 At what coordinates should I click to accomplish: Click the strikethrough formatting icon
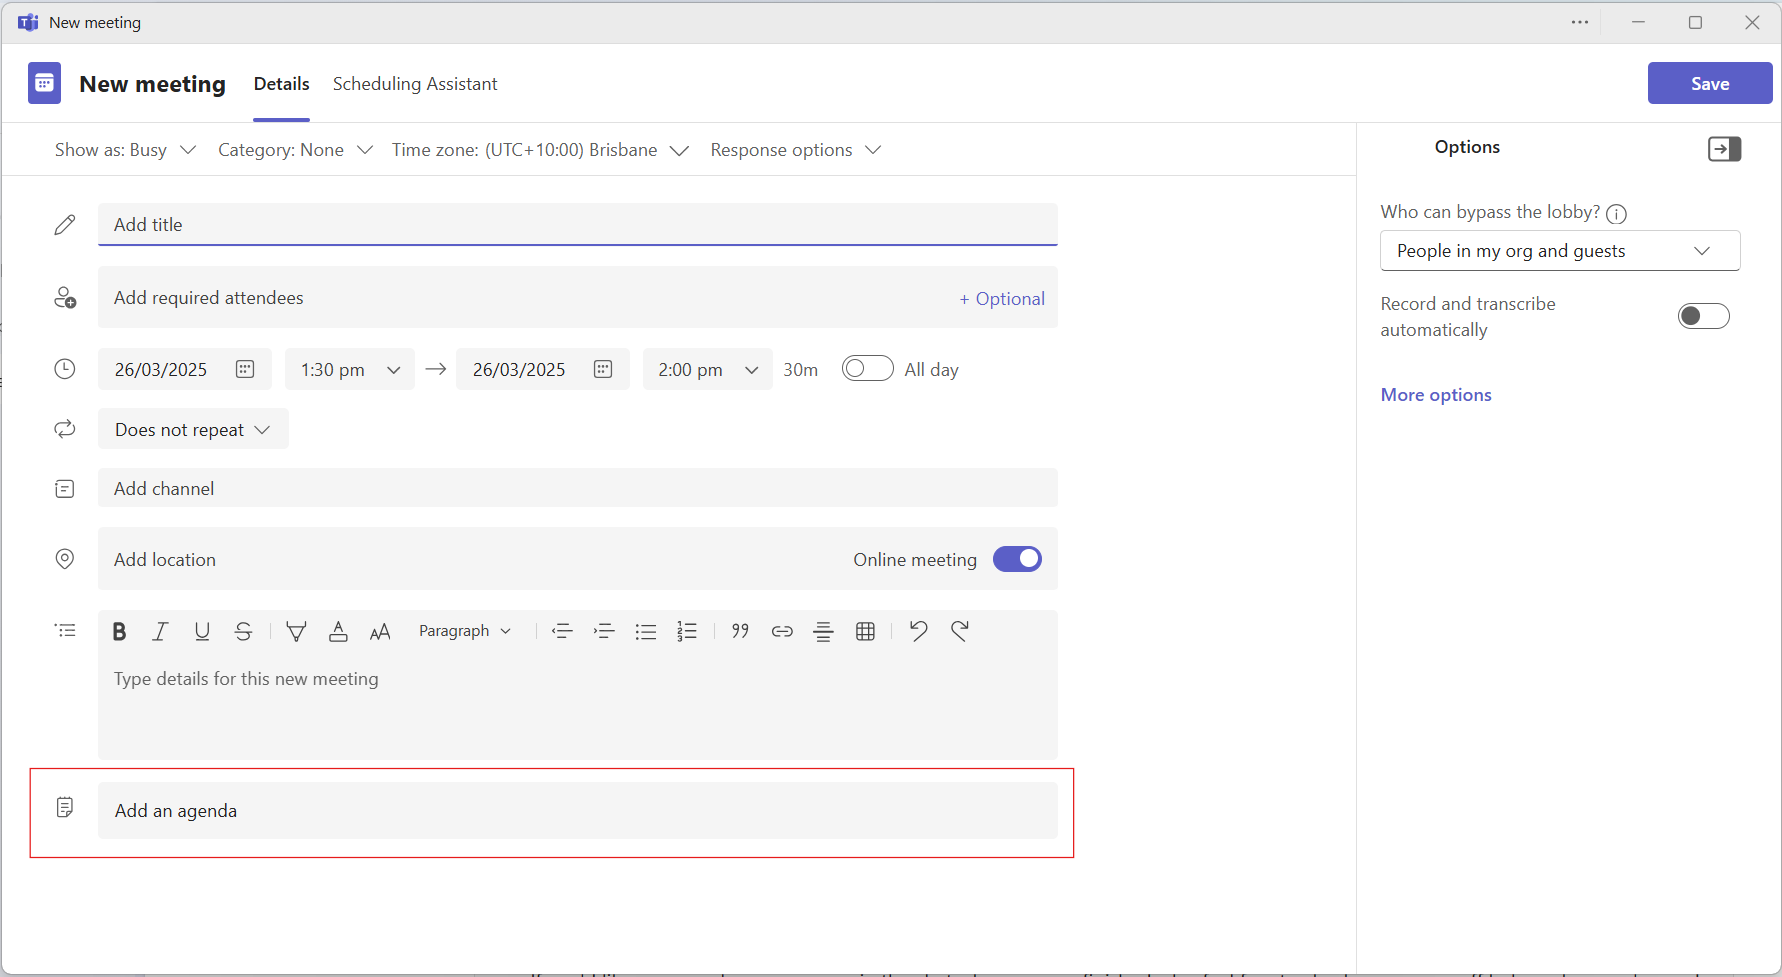click(x=244, y=631)
